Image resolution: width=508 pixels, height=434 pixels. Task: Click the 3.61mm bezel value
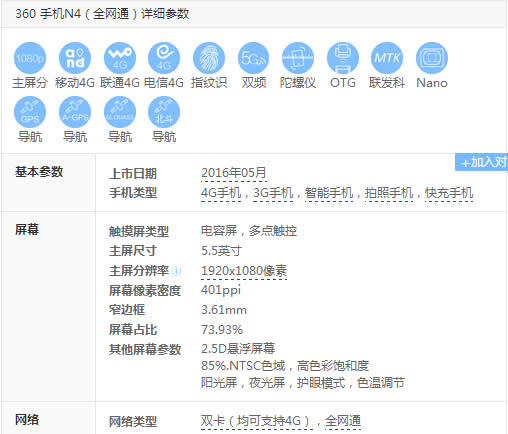coord(224,310)
